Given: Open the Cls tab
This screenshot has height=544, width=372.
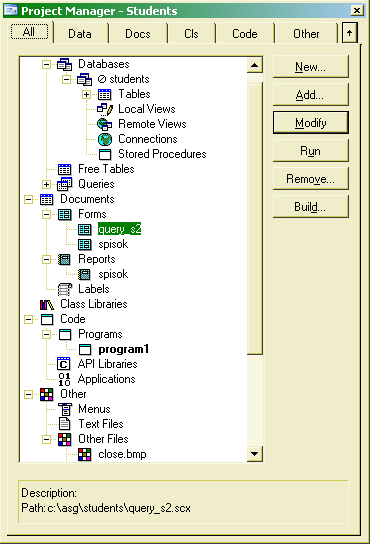Looking at the screenshot, I should (x=191, y=34).
